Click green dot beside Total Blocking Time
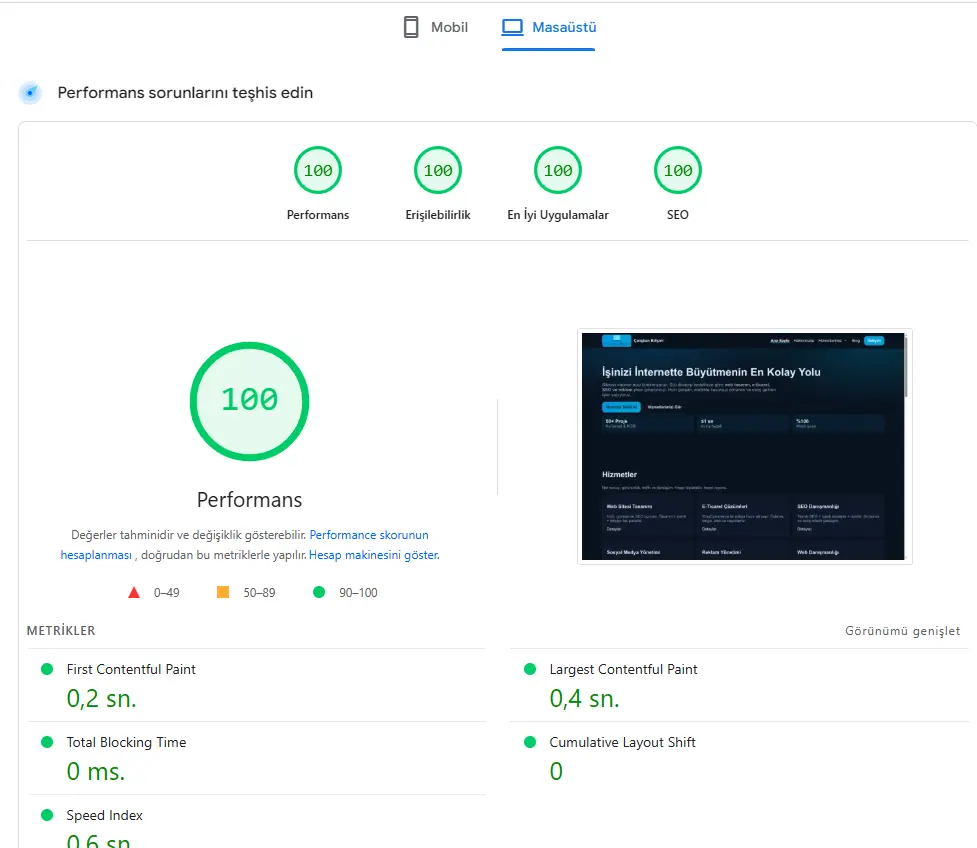Screen dimensions: 977x848 (x=47, y=742)
